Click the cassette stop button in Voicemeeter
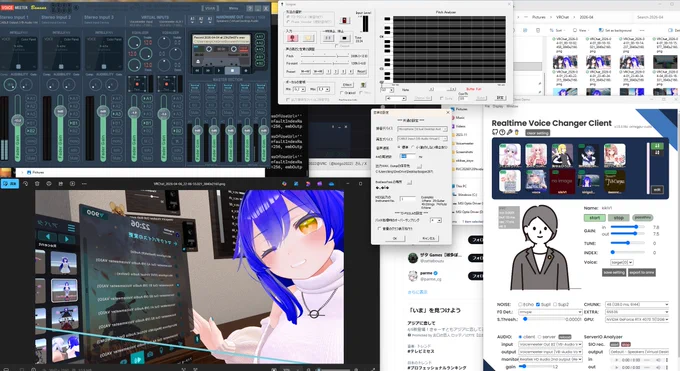The image size is (680, 371). coord(232,70)
